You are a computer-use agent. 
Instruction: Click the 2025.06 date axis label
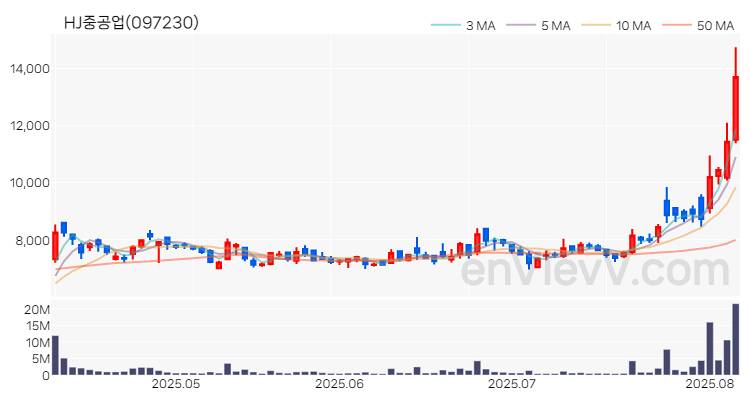click(340, 384)
